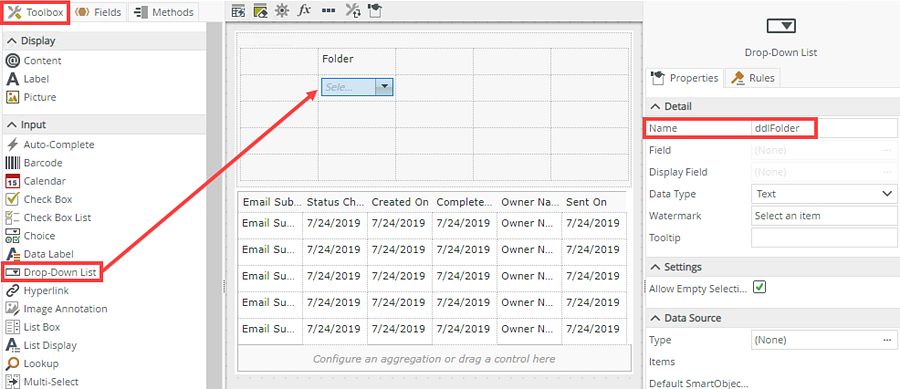Select the Data Label control

[x=40, y=254]
